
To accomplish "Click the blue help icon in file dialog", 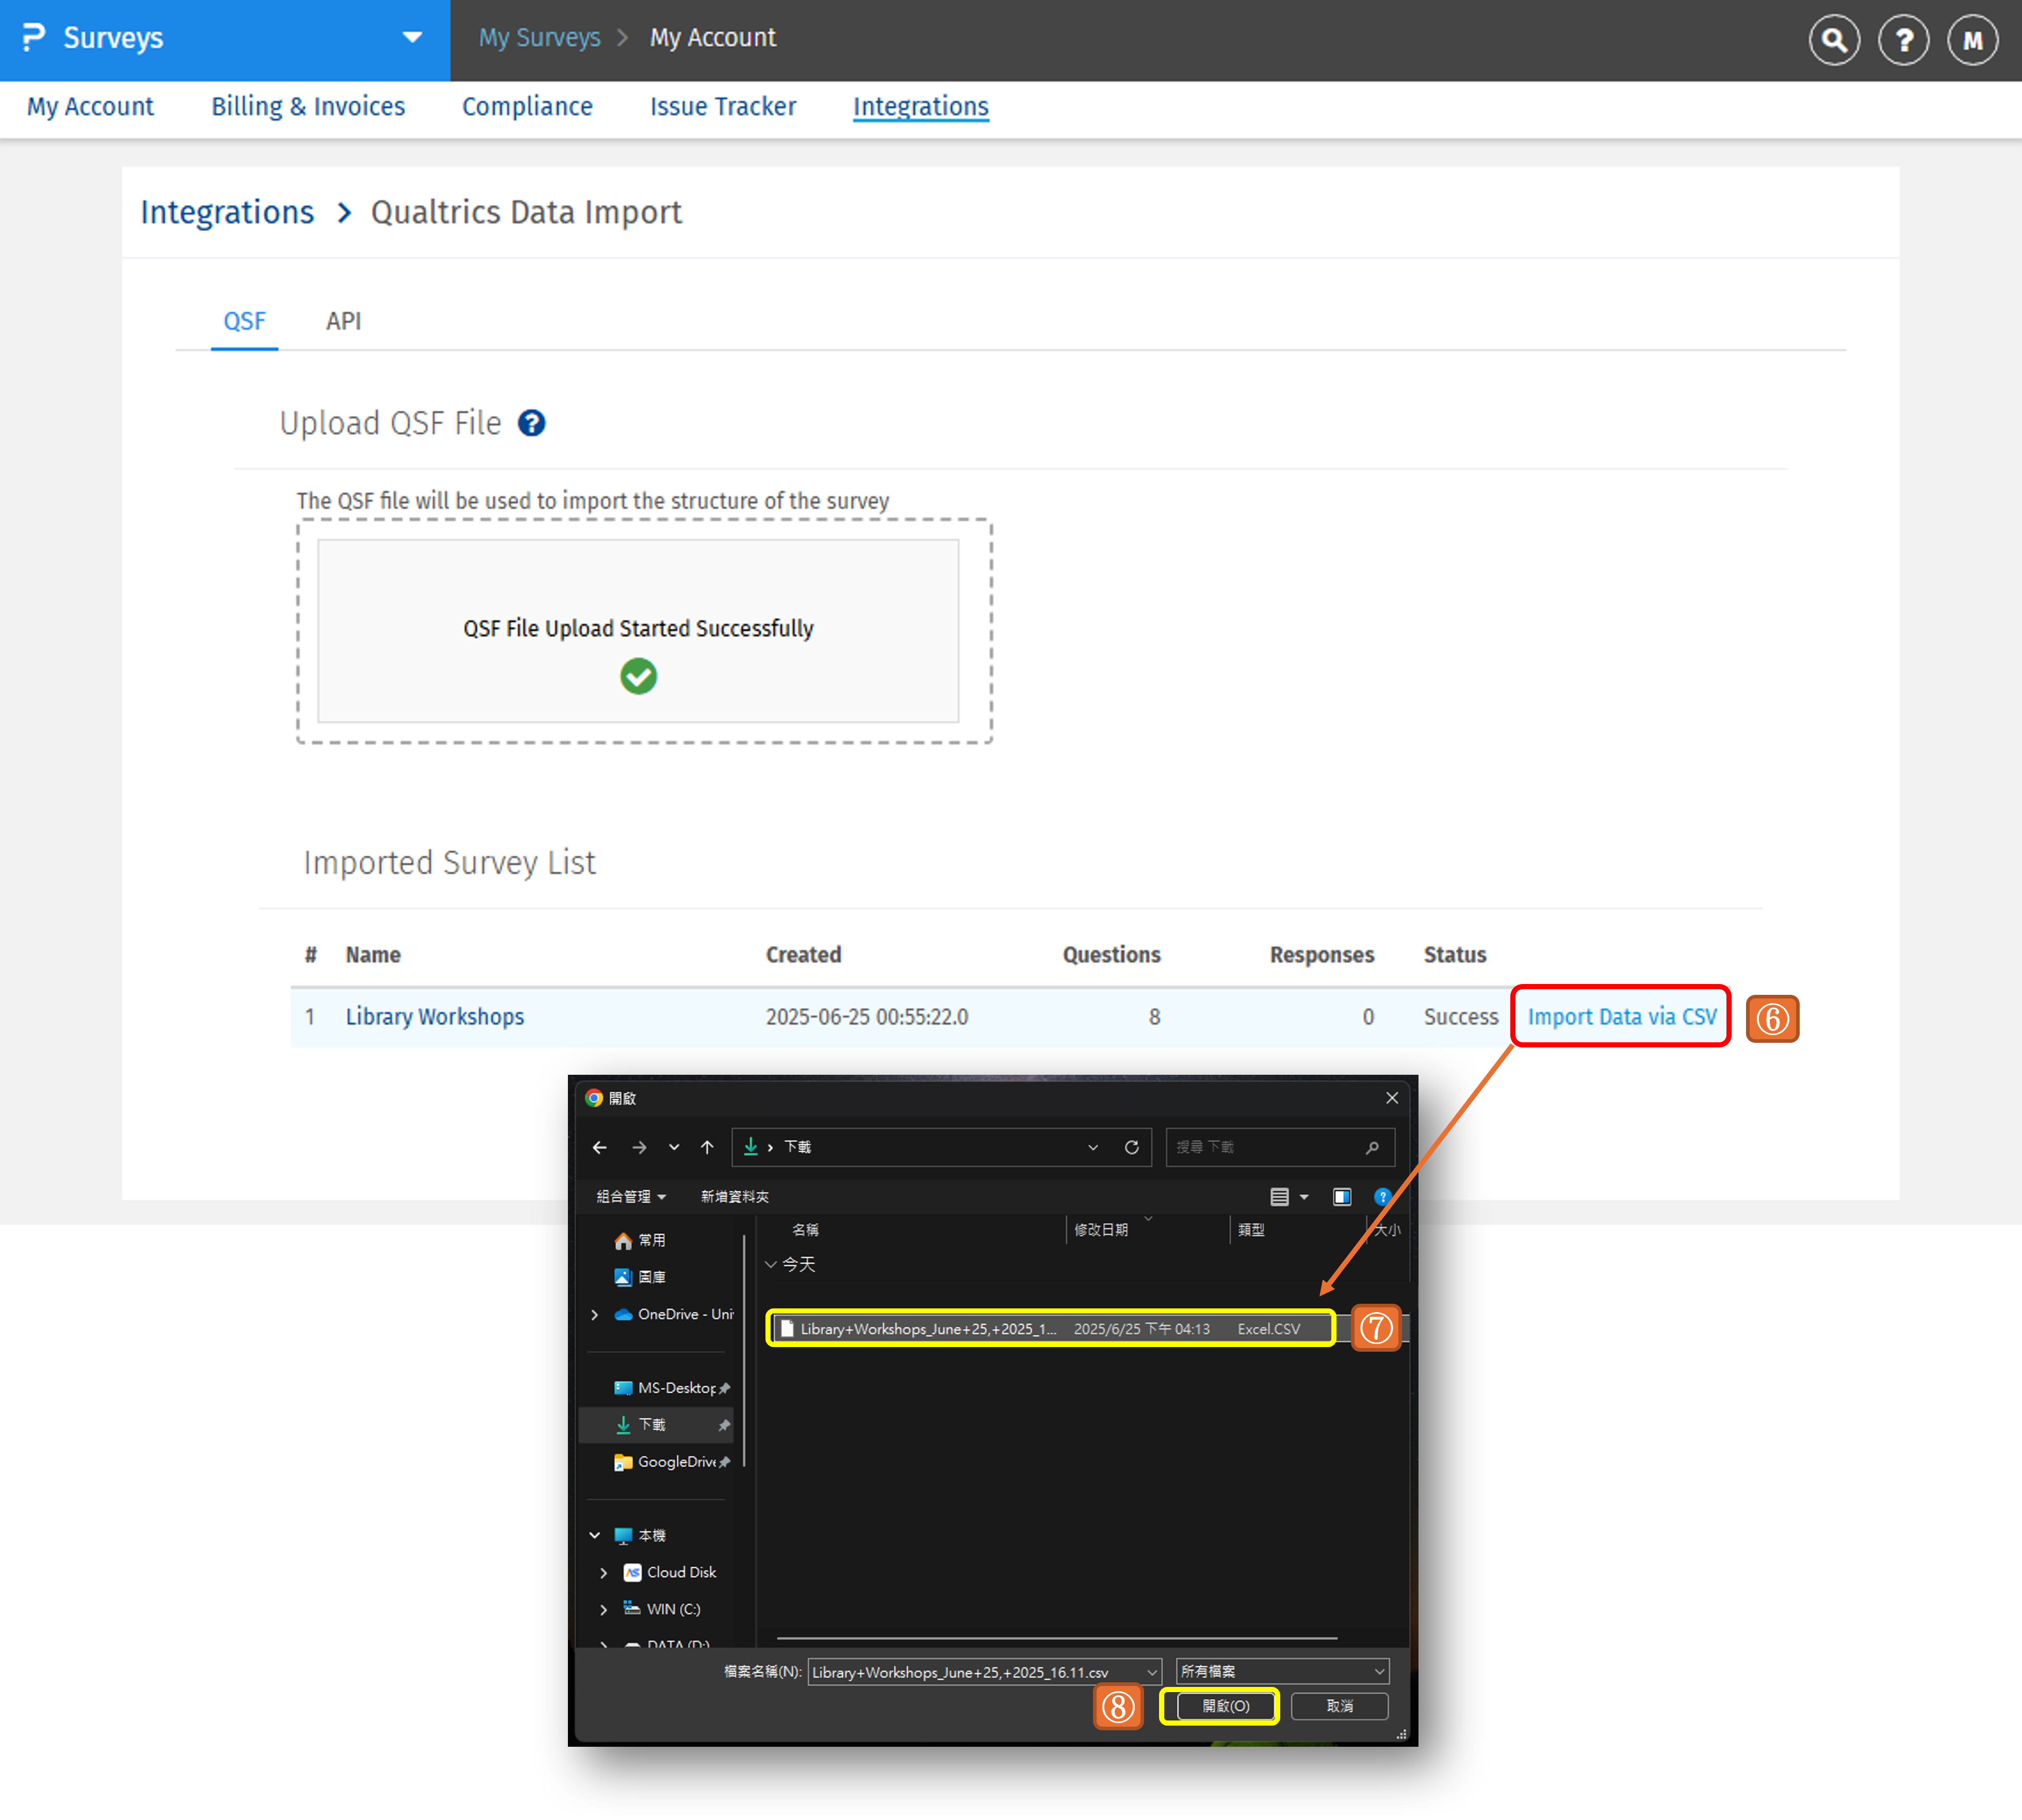I will click(x=1382, y=1197).
